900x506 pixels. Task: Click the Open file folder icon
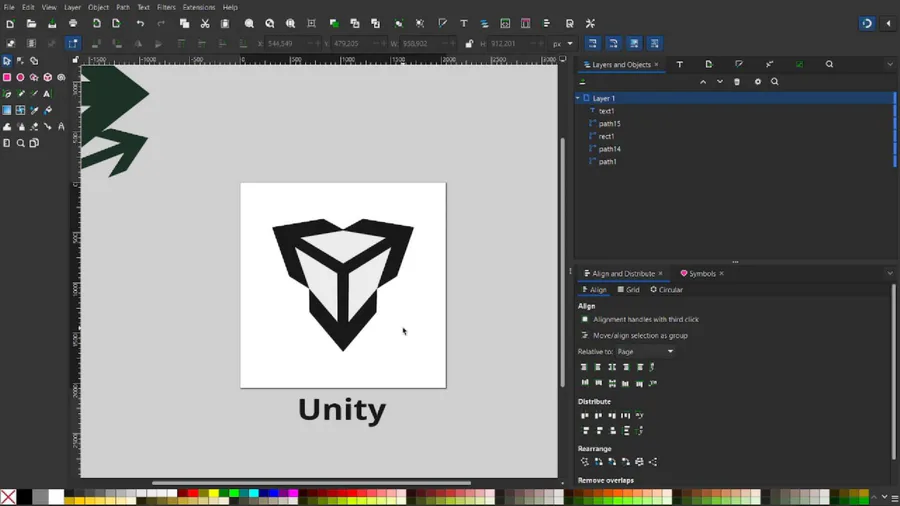[31, 24]
